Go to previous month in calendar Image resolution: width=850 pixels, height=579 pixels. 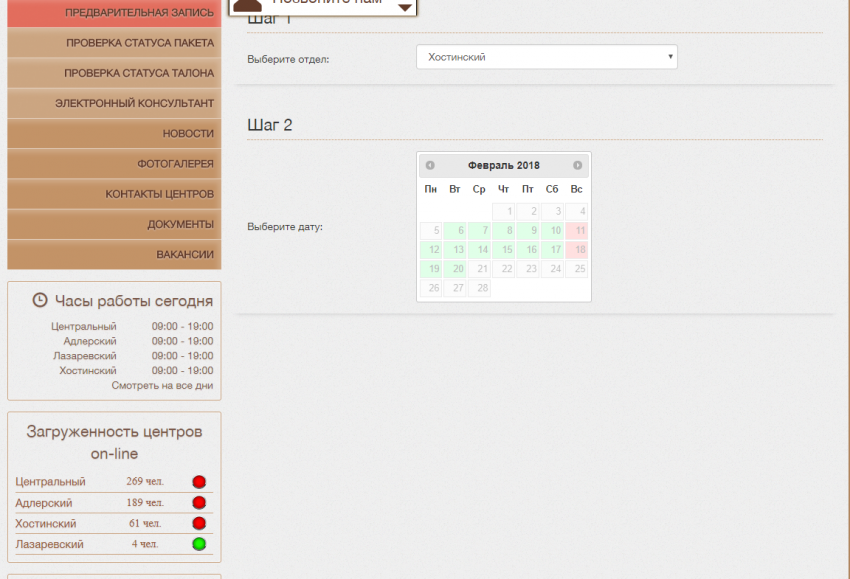click(x=430, y=165)
